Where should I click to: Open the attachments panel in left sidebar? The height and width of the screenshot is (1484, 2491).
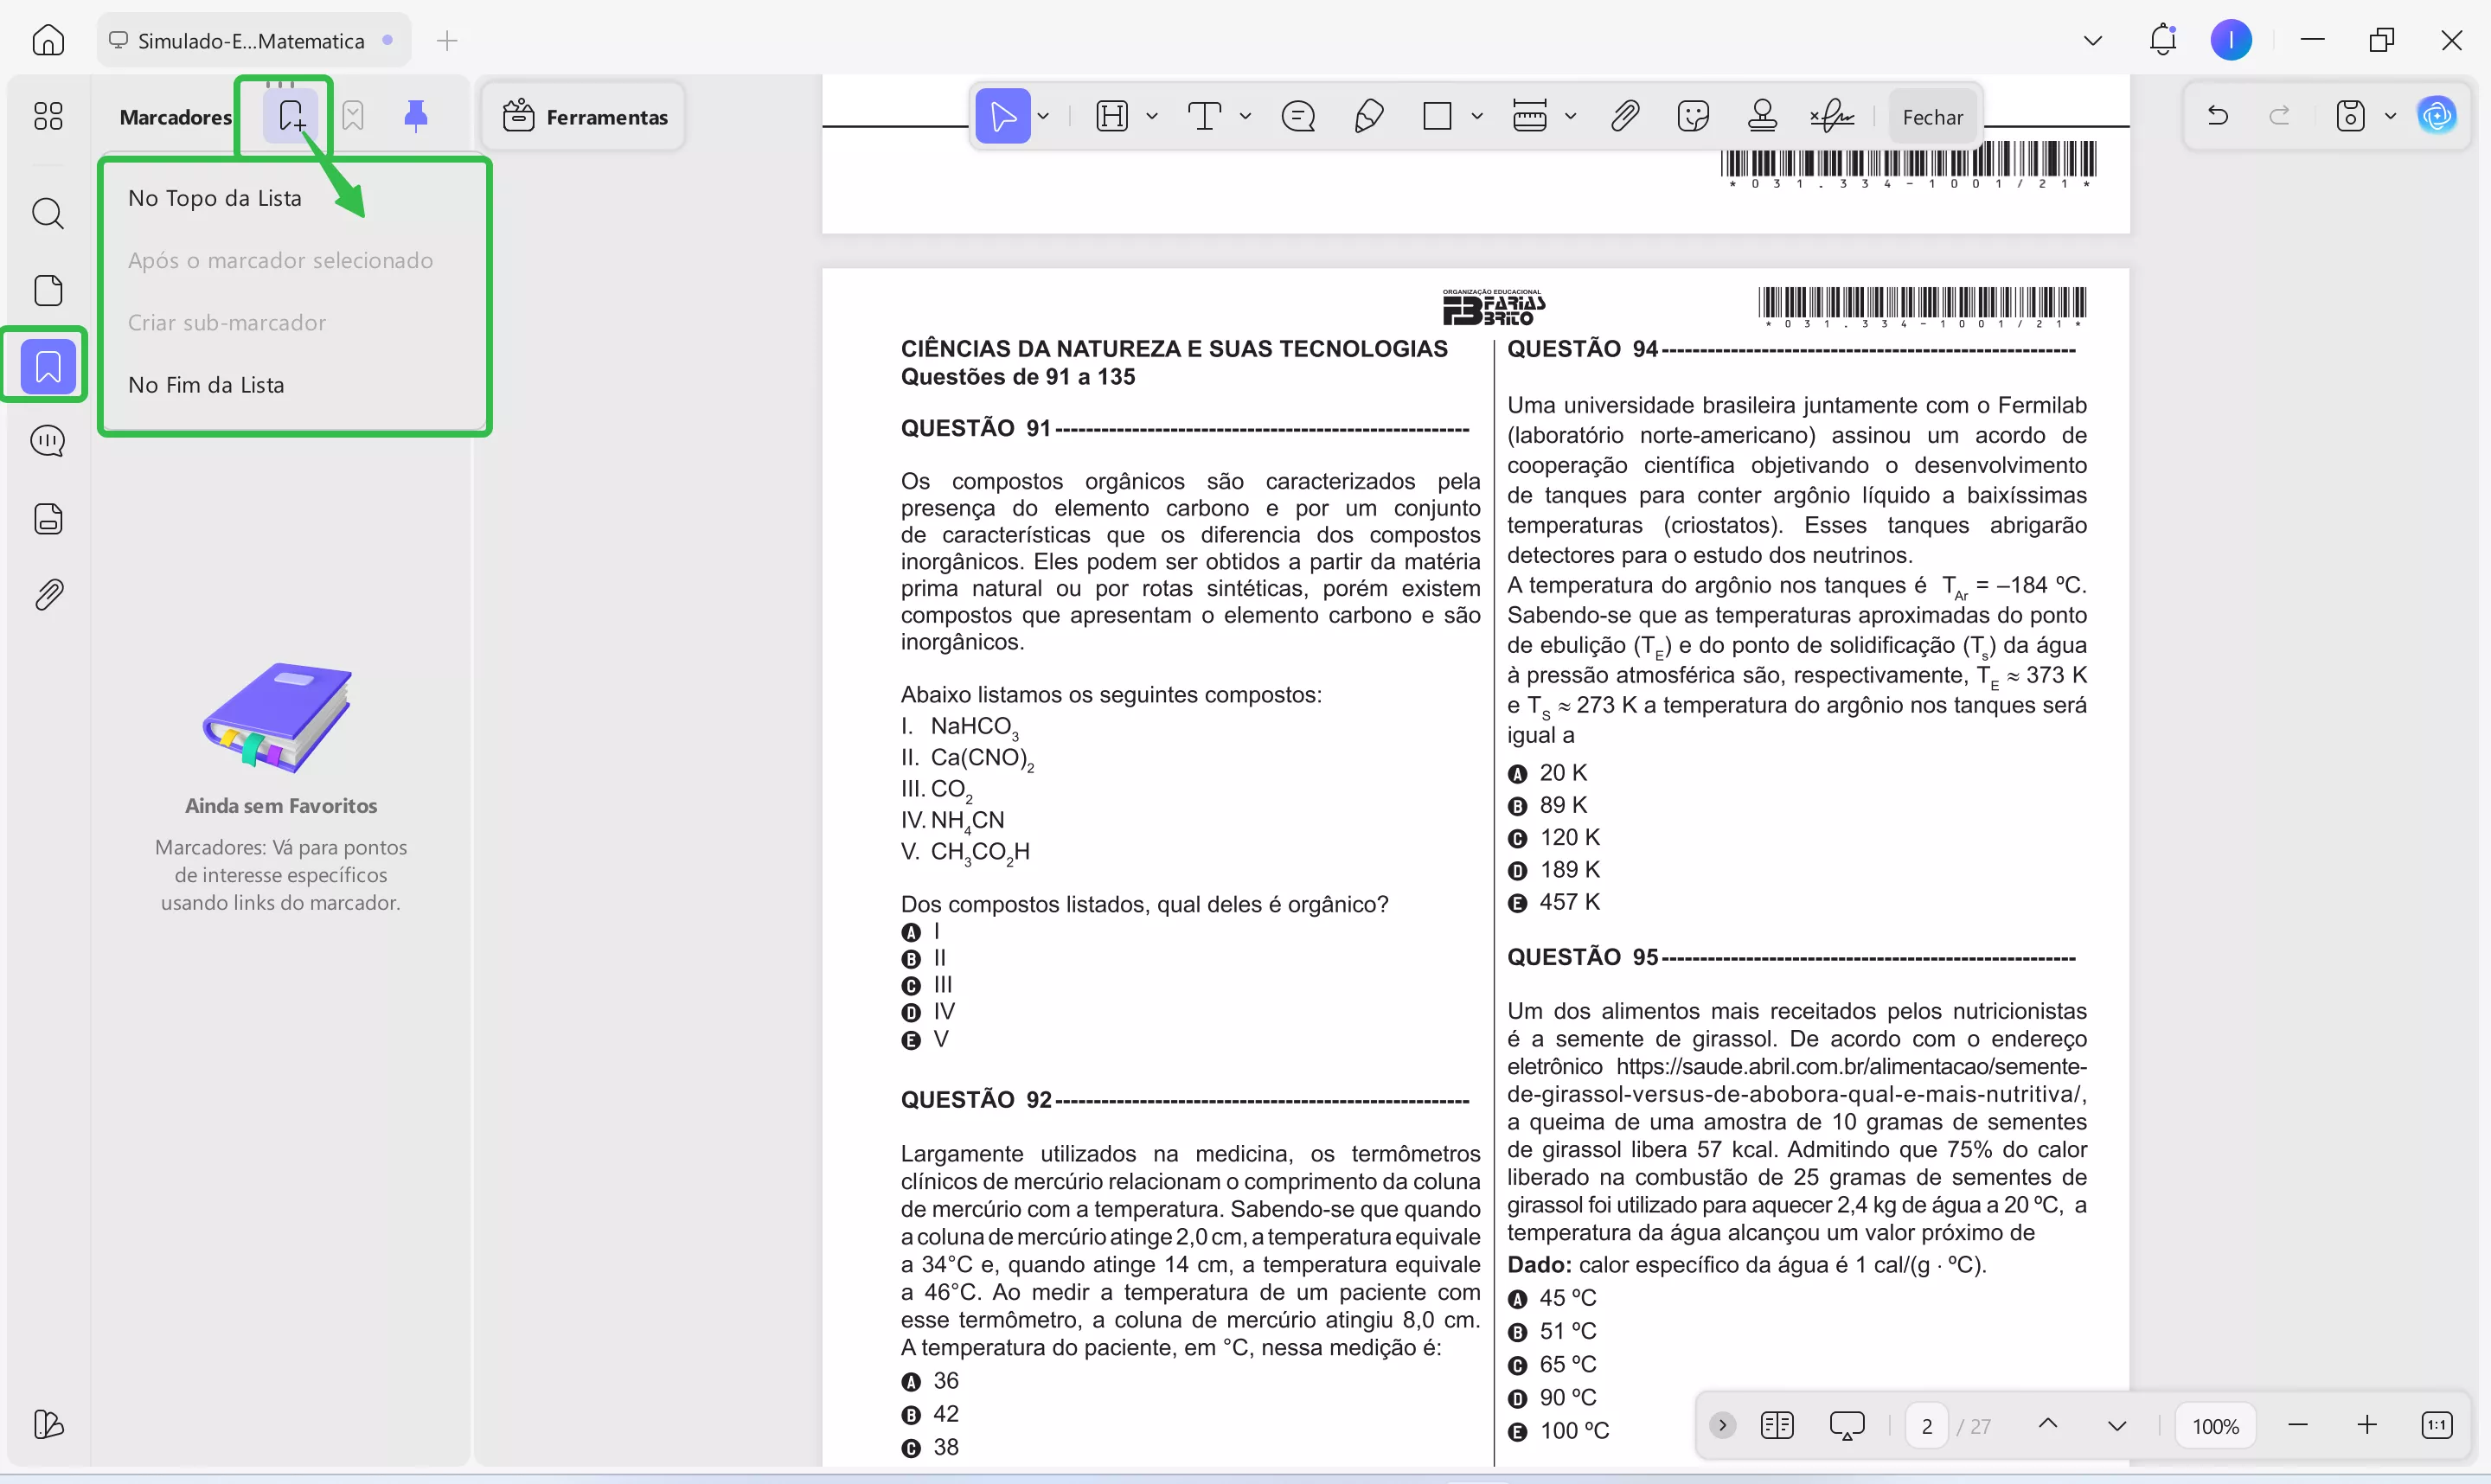tap(48, 595)
